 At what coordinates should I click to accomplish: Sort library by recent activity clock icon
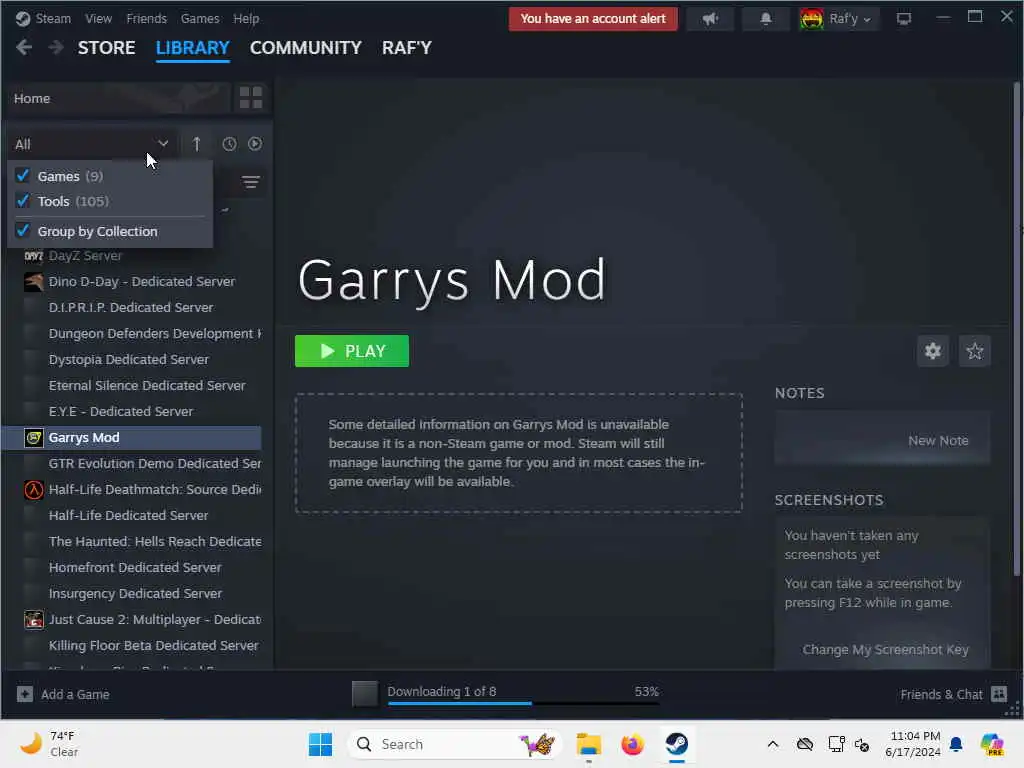click(x=229, y=144)
